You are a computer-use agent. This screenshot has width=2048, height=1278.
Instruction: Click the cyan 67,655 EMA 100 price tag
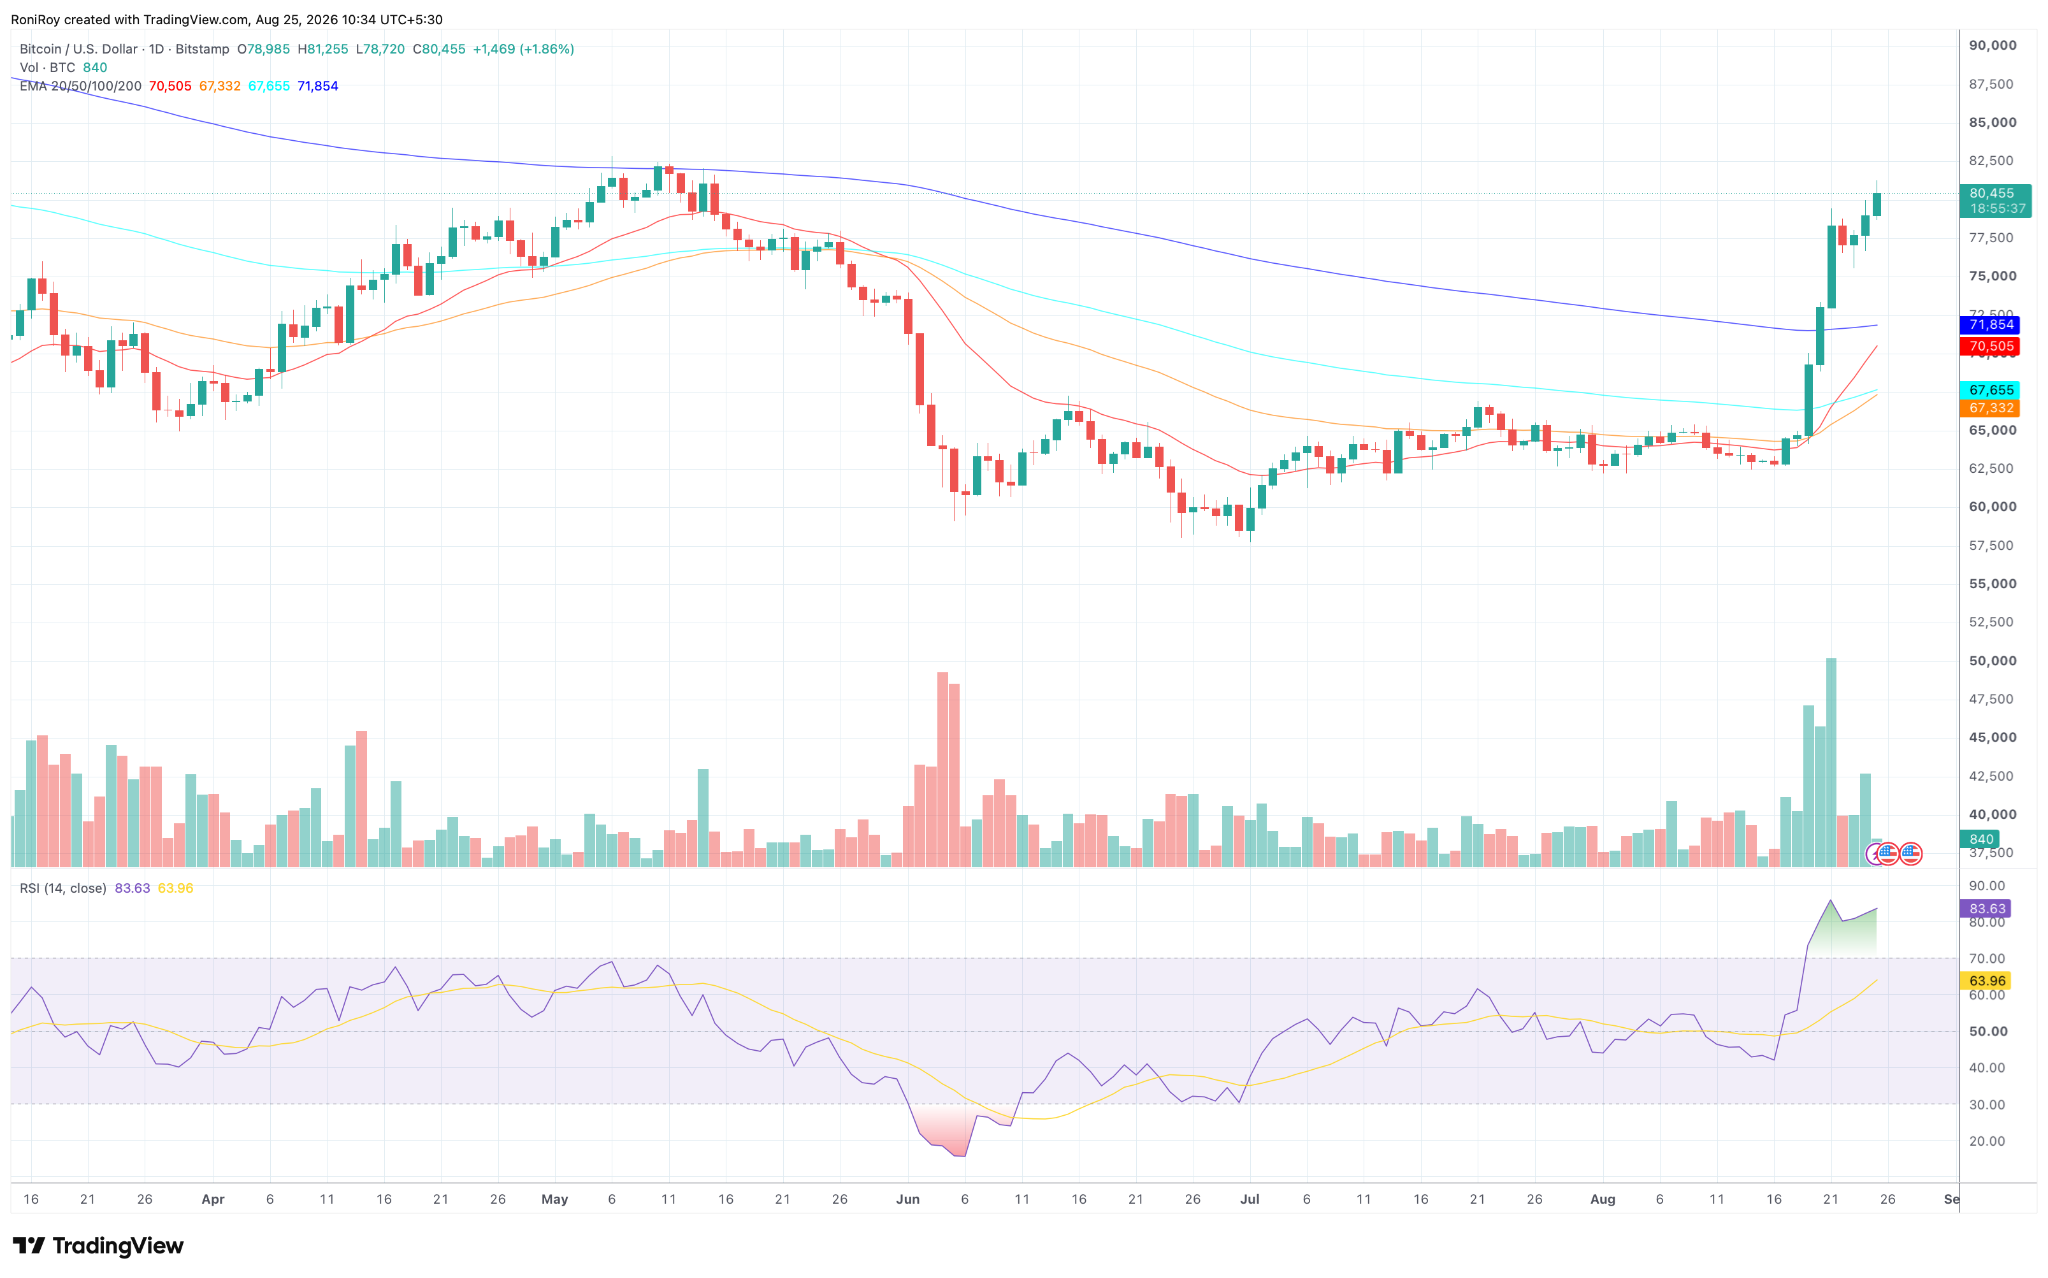pos(1991,390)
